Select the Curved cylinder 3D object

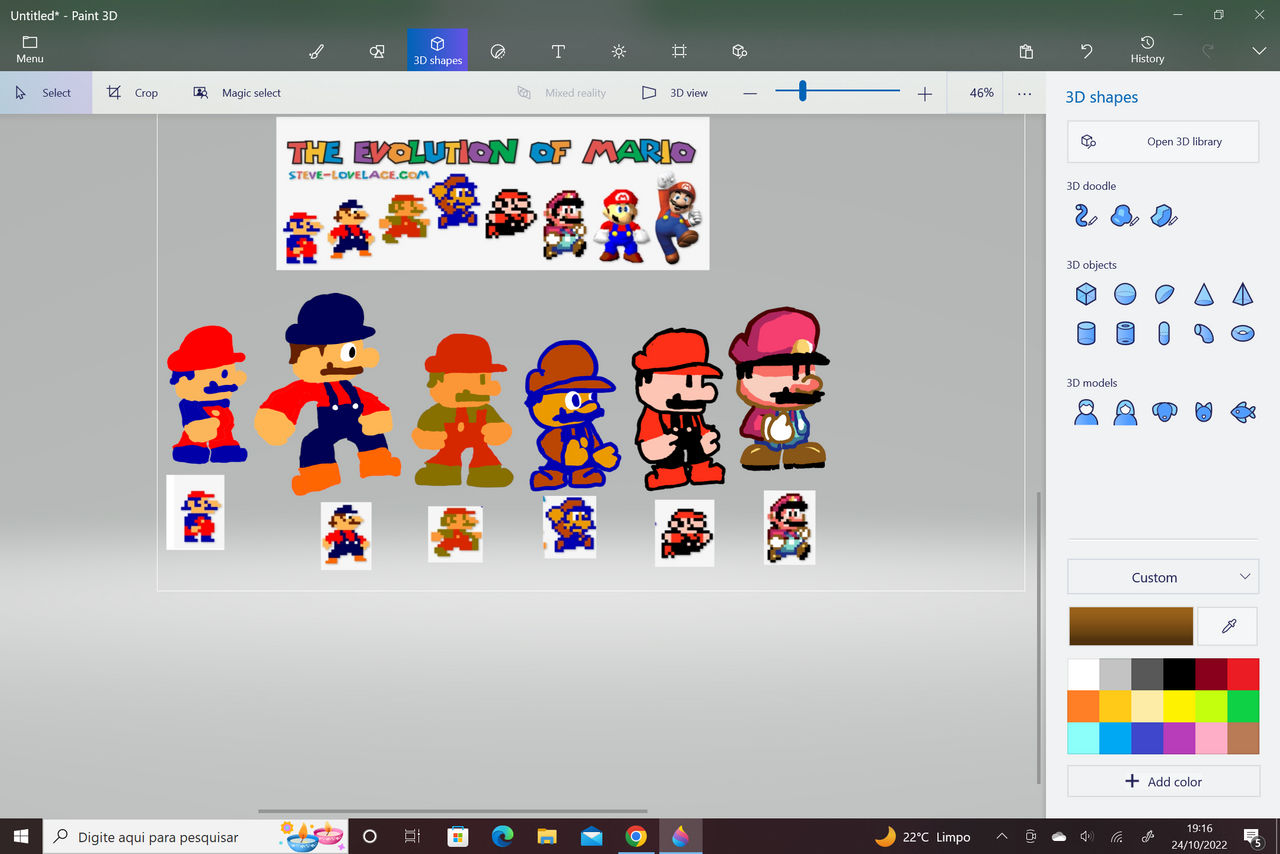pyautogui.click(x=1203, y=333)
